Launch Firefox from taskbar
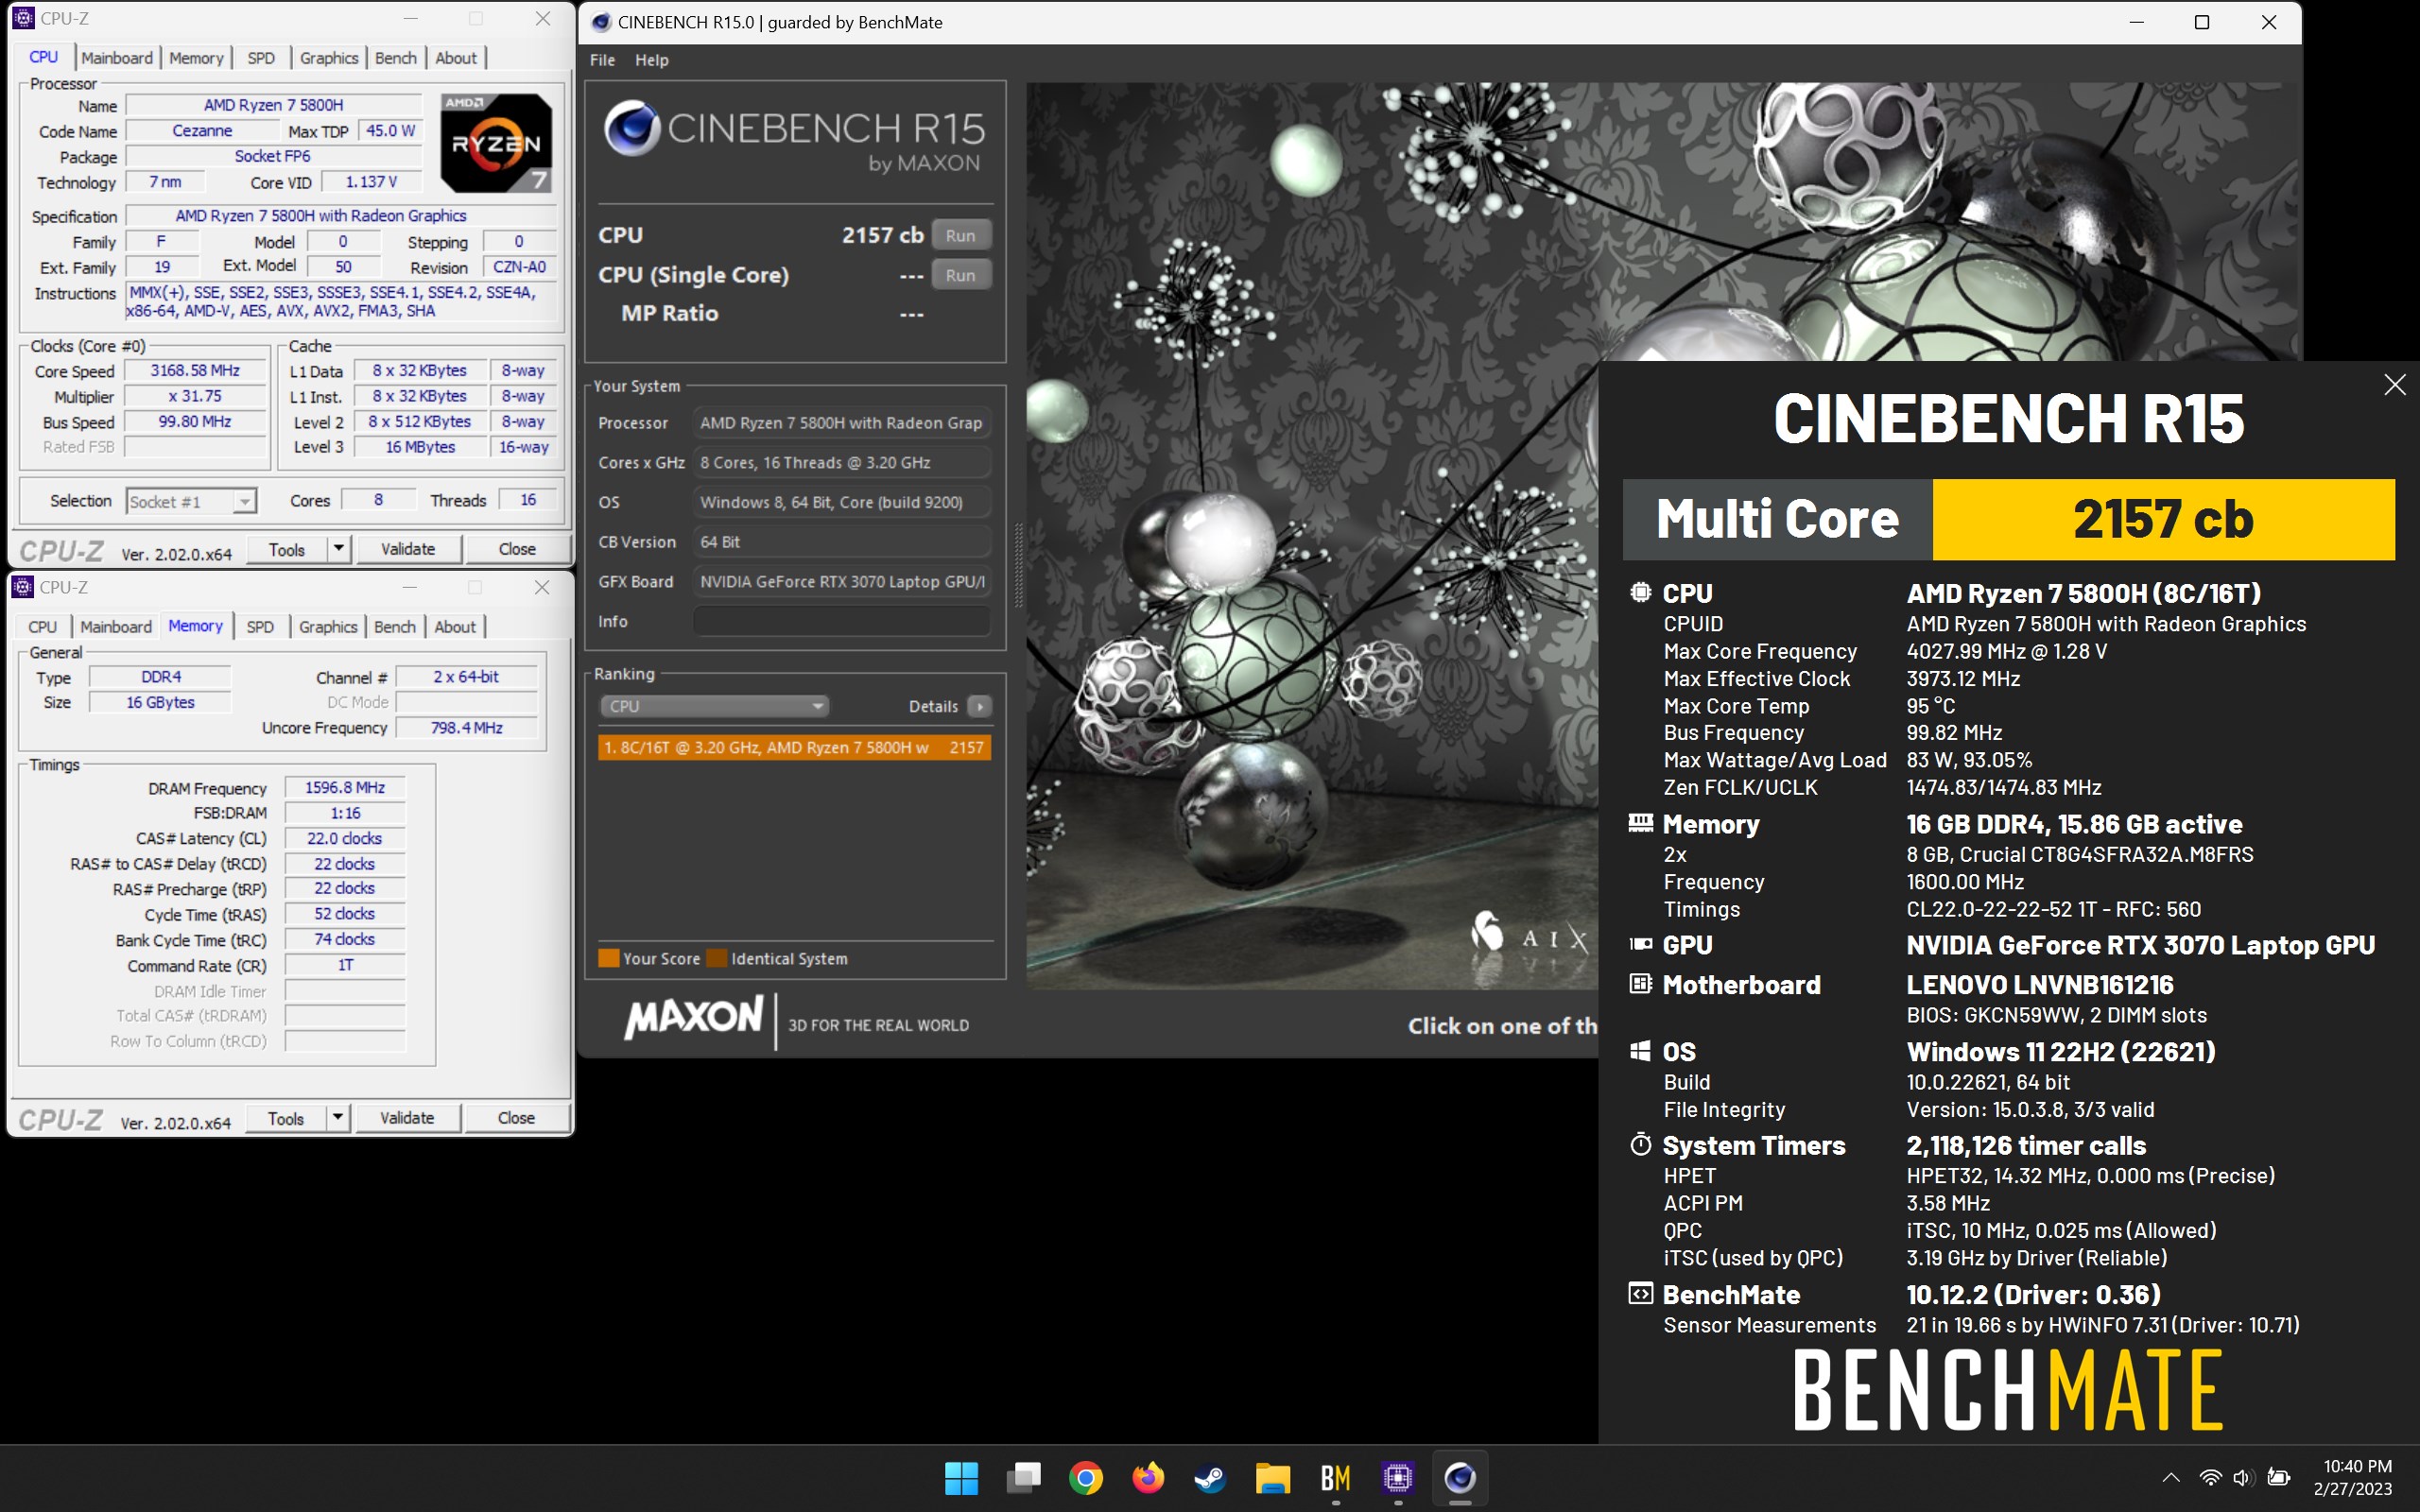This screenshot has height=1512, width=2420. (x=1148, y=1477)
